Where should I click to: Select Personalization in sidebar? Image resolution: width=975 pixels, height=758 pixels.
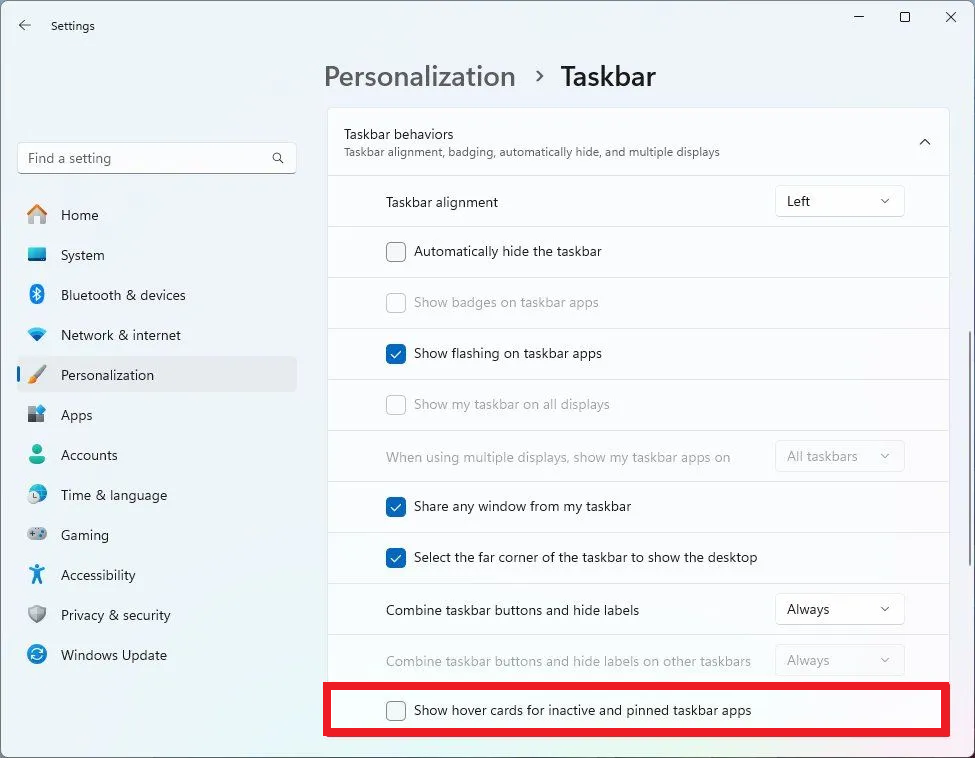157,375
